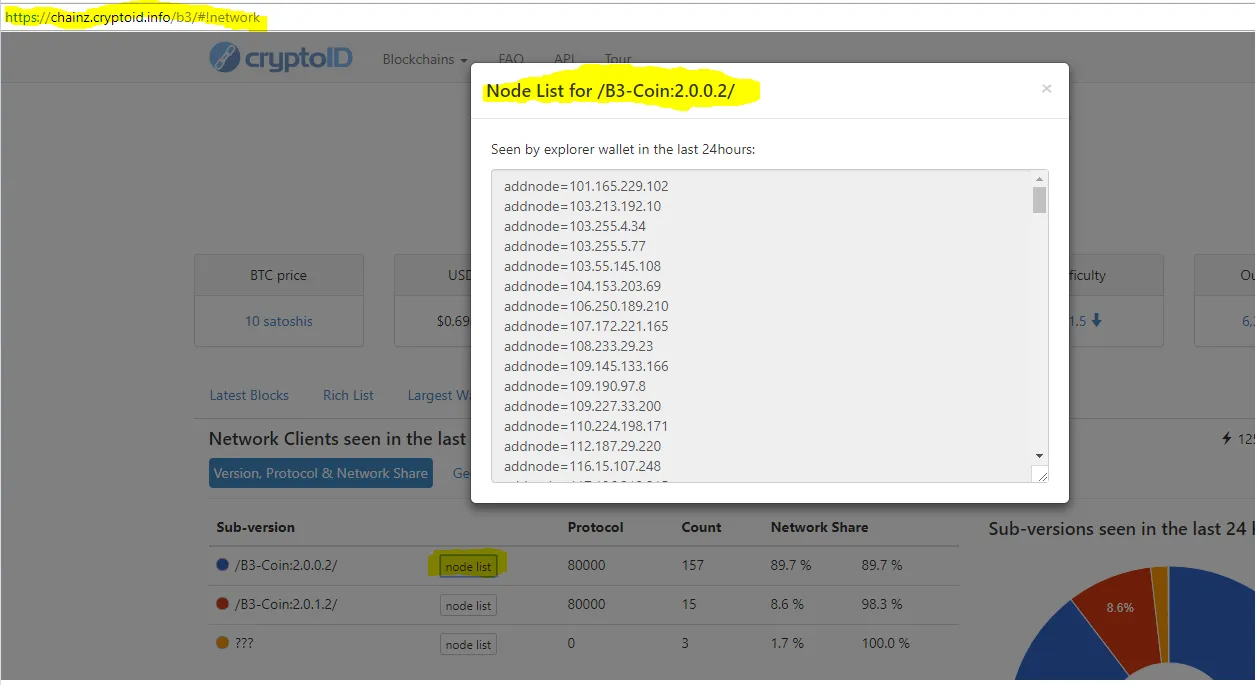Click the blue dot beside /B3-Coin:2.0.0.2/
The height and width of the screenshot is (685, 1257).
click(x=222, y=565)
